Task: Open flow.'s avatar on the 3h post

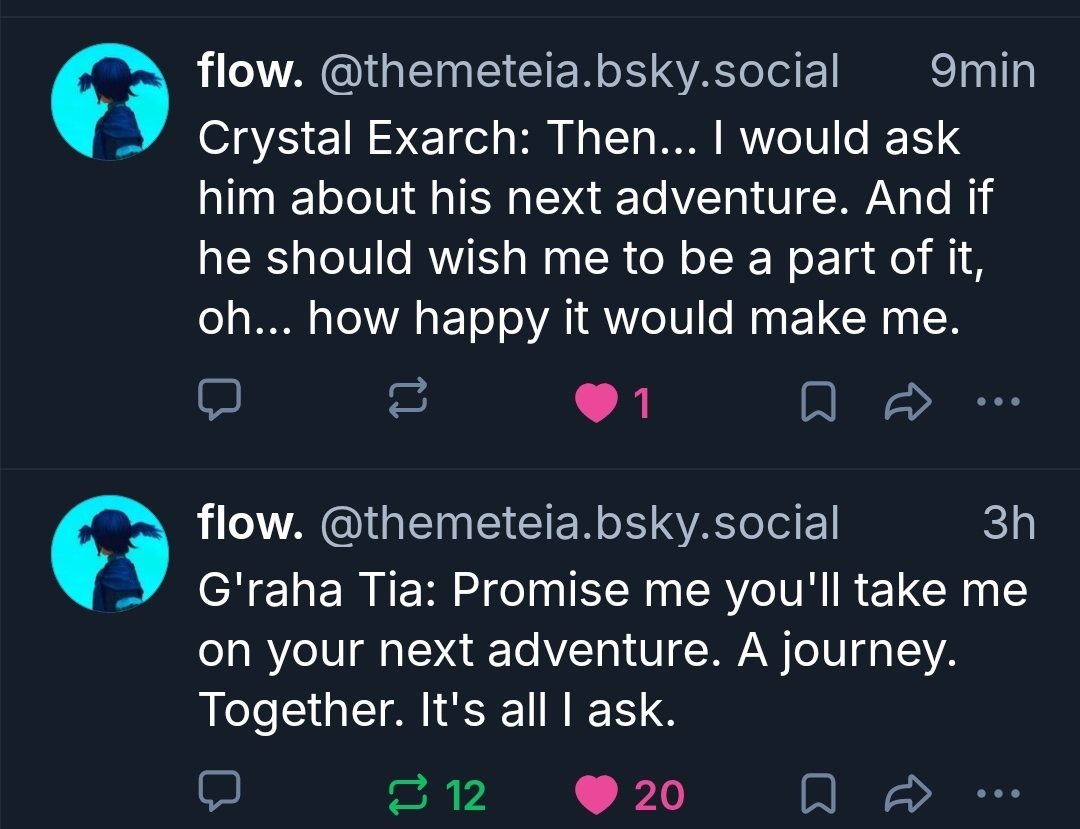Action: pos(107,553)
